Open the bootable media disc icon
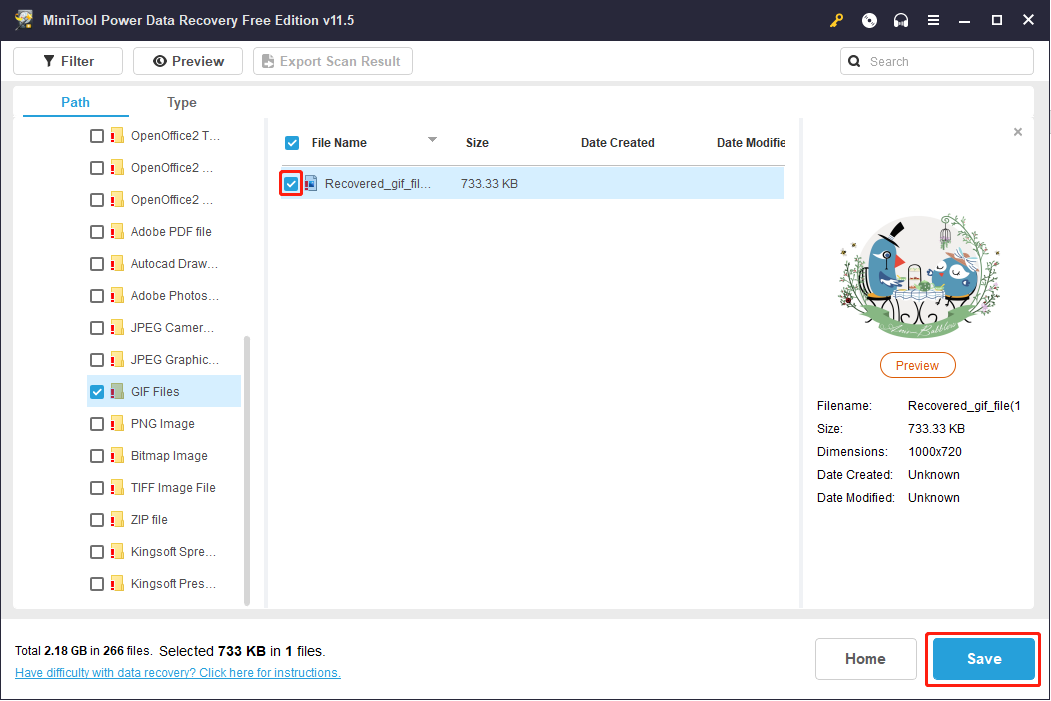1051x701 pixels. pos(869,21)
